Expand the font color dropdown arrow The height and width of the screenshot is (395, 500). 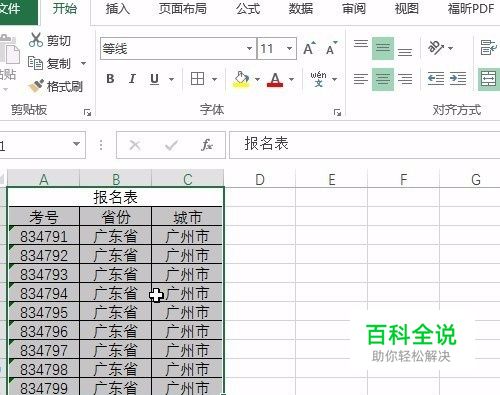coord(291,79)
